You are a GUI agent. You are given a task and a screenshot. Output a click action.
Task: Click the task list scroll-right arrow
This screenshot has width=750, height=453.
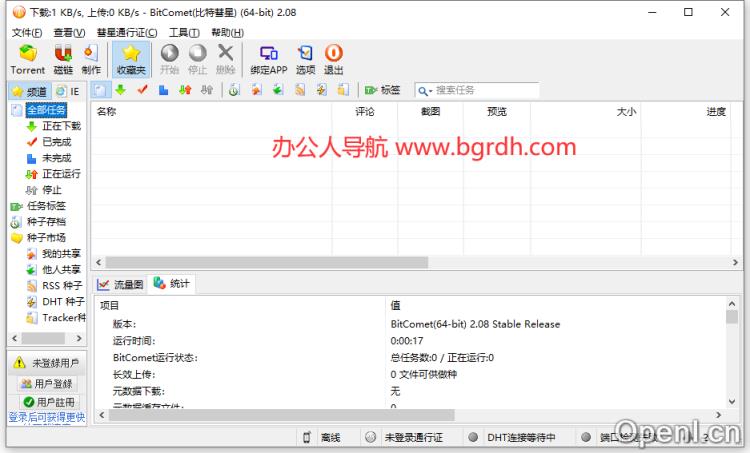(x=735, y=262)
